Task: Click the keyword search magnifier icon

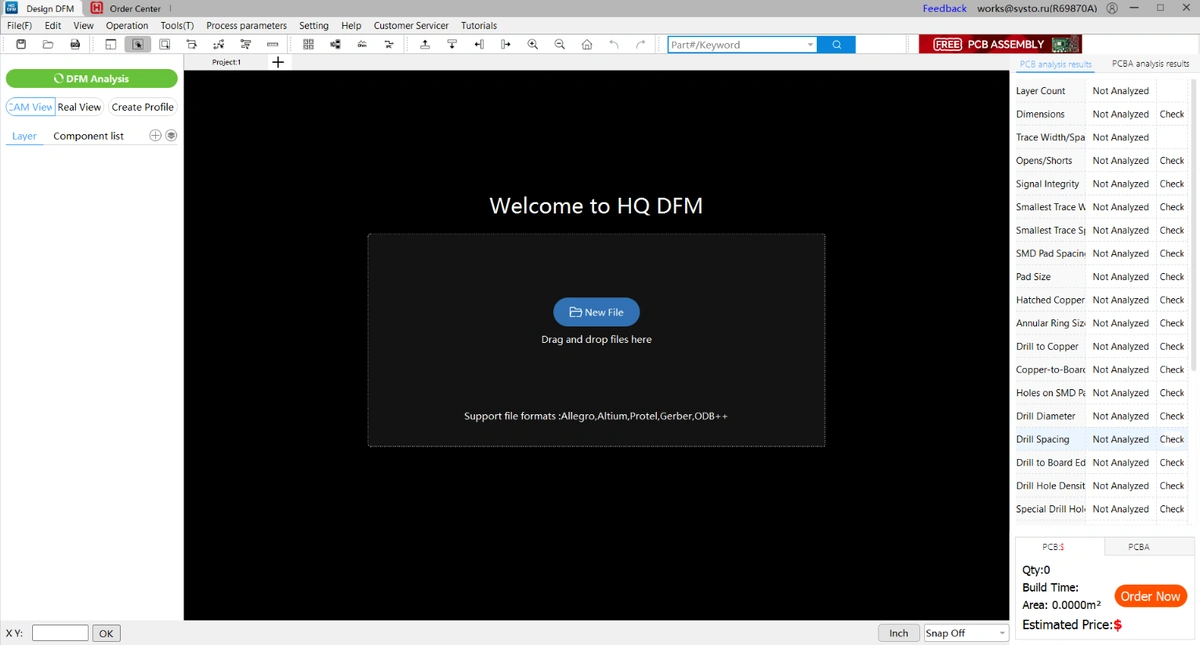Action: (x=838, y=44)
